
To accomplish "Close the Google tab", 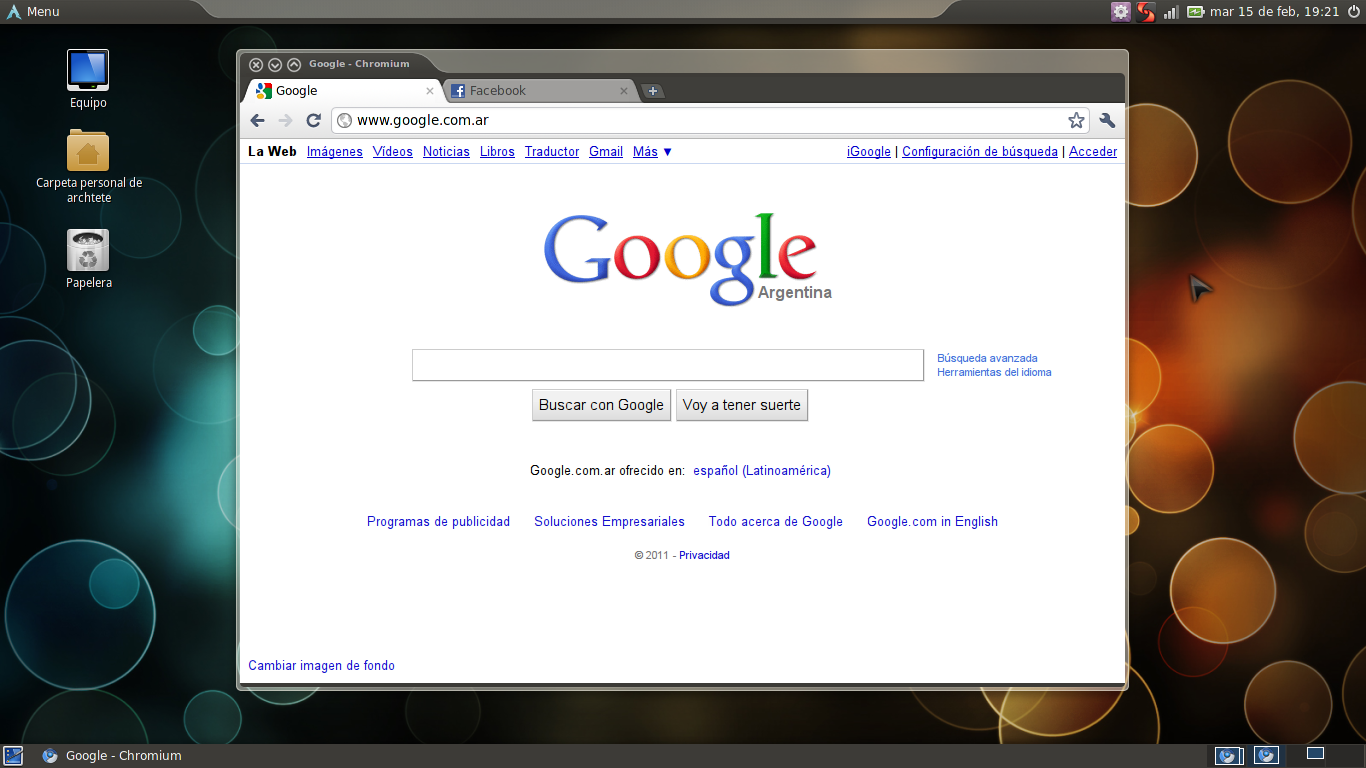I will tap(430, 91).
